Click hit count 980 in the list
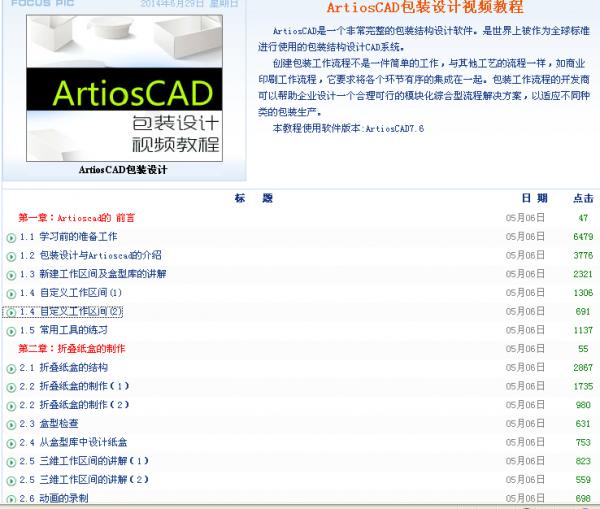 pos(583,405)
